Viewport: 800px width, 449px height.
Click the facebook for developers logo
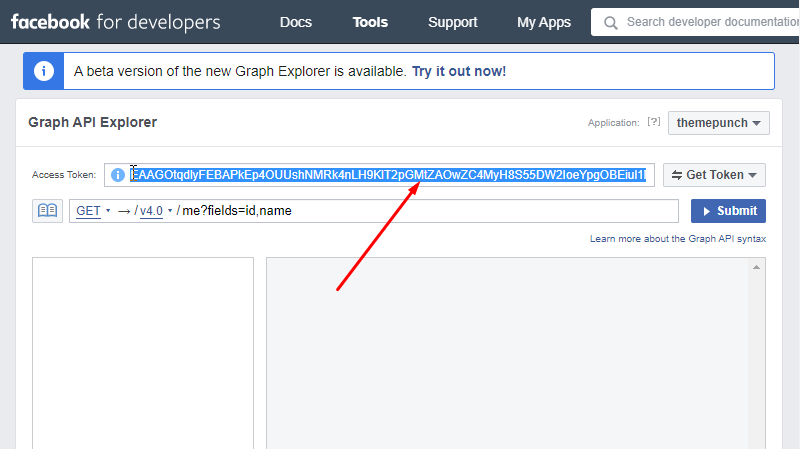[x=116, y=22]
